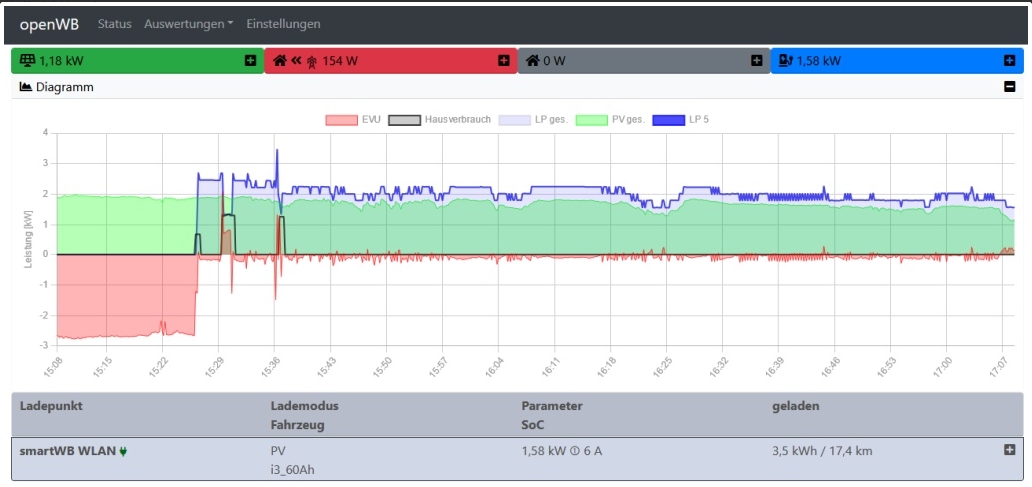Expand the red grid power panel
The width and height of the screenshot is (1032, 487).
[x=503, y=61]
